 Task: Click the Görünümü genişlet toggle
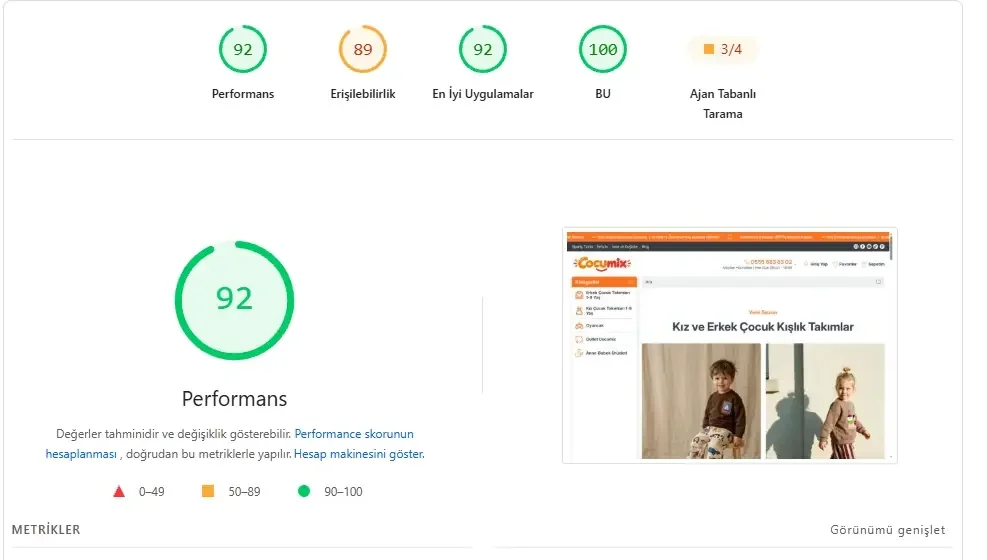(x=888, y=530)
